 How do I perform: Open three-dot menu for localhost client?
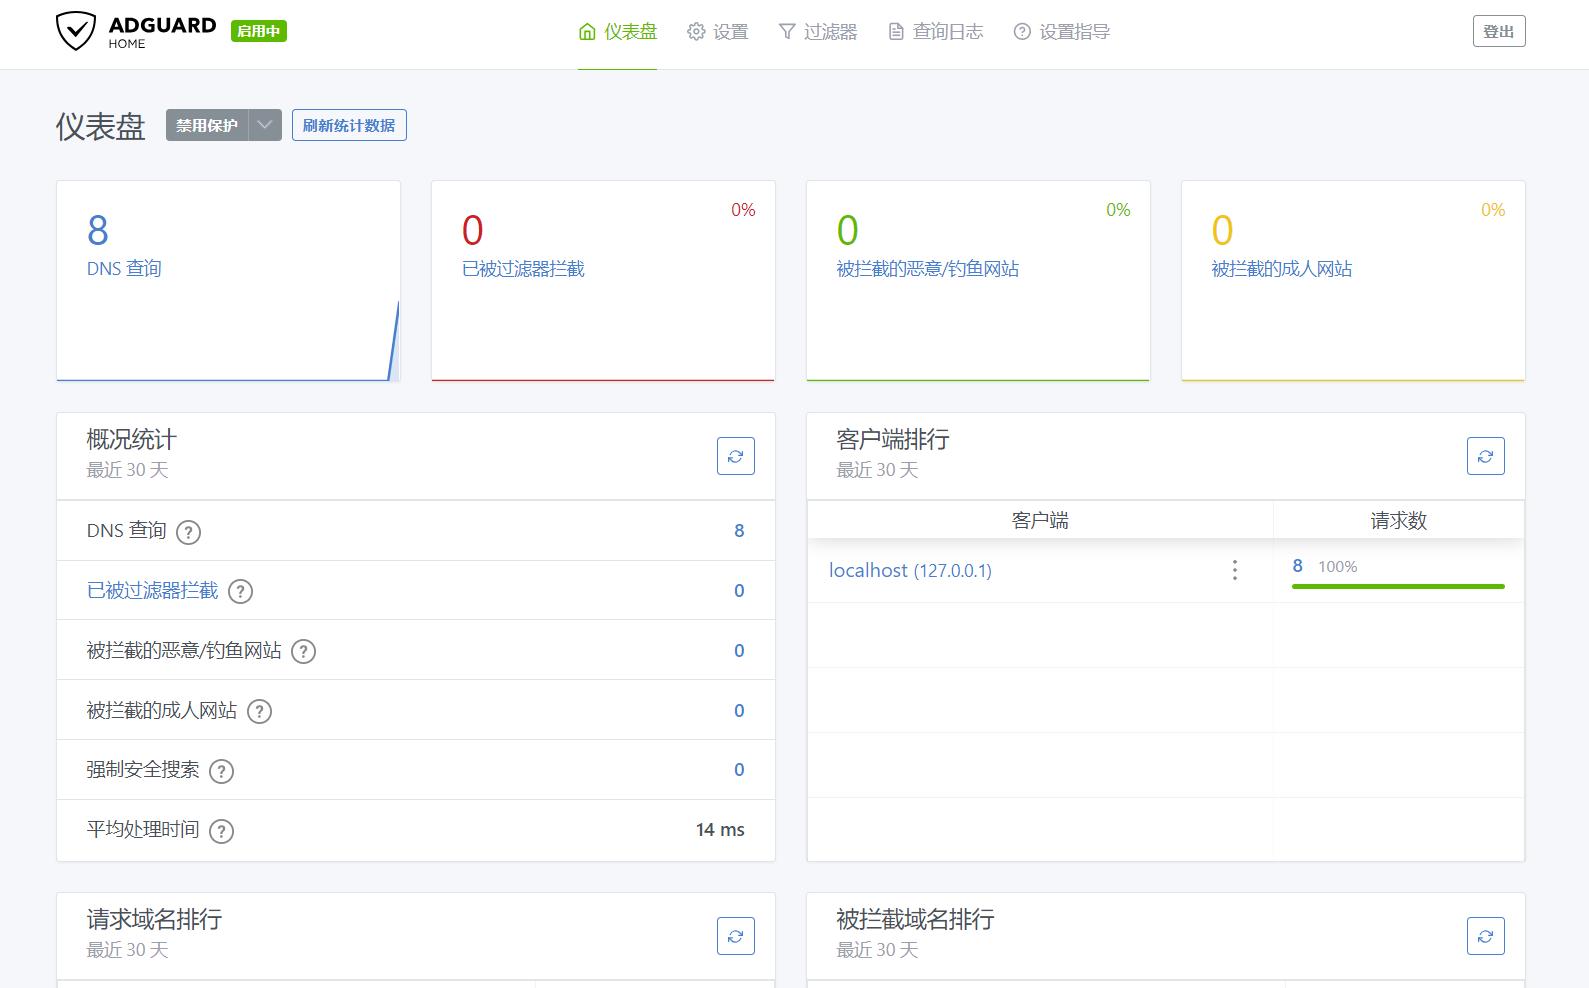point(1235,570)
